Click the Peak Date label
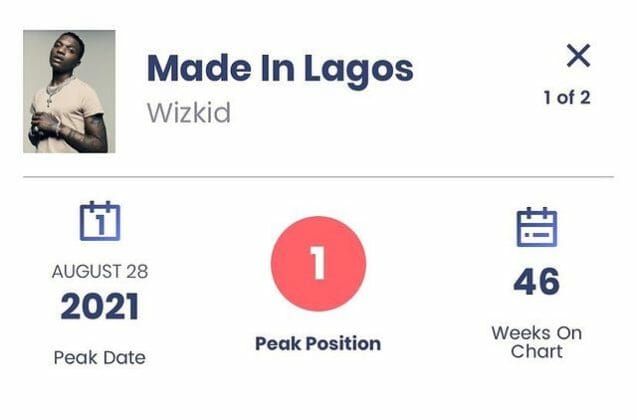This screenshot has height=420, width=637. (x=100, y=357)
